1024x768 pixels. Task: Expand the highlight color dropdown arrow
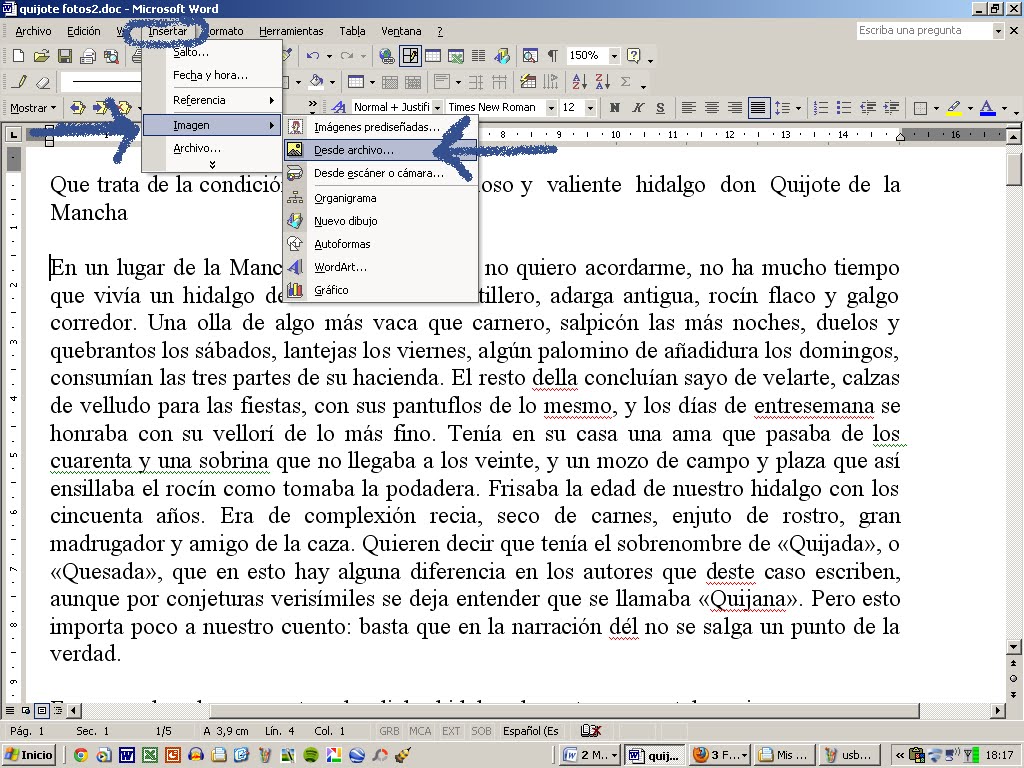(970, 108)
